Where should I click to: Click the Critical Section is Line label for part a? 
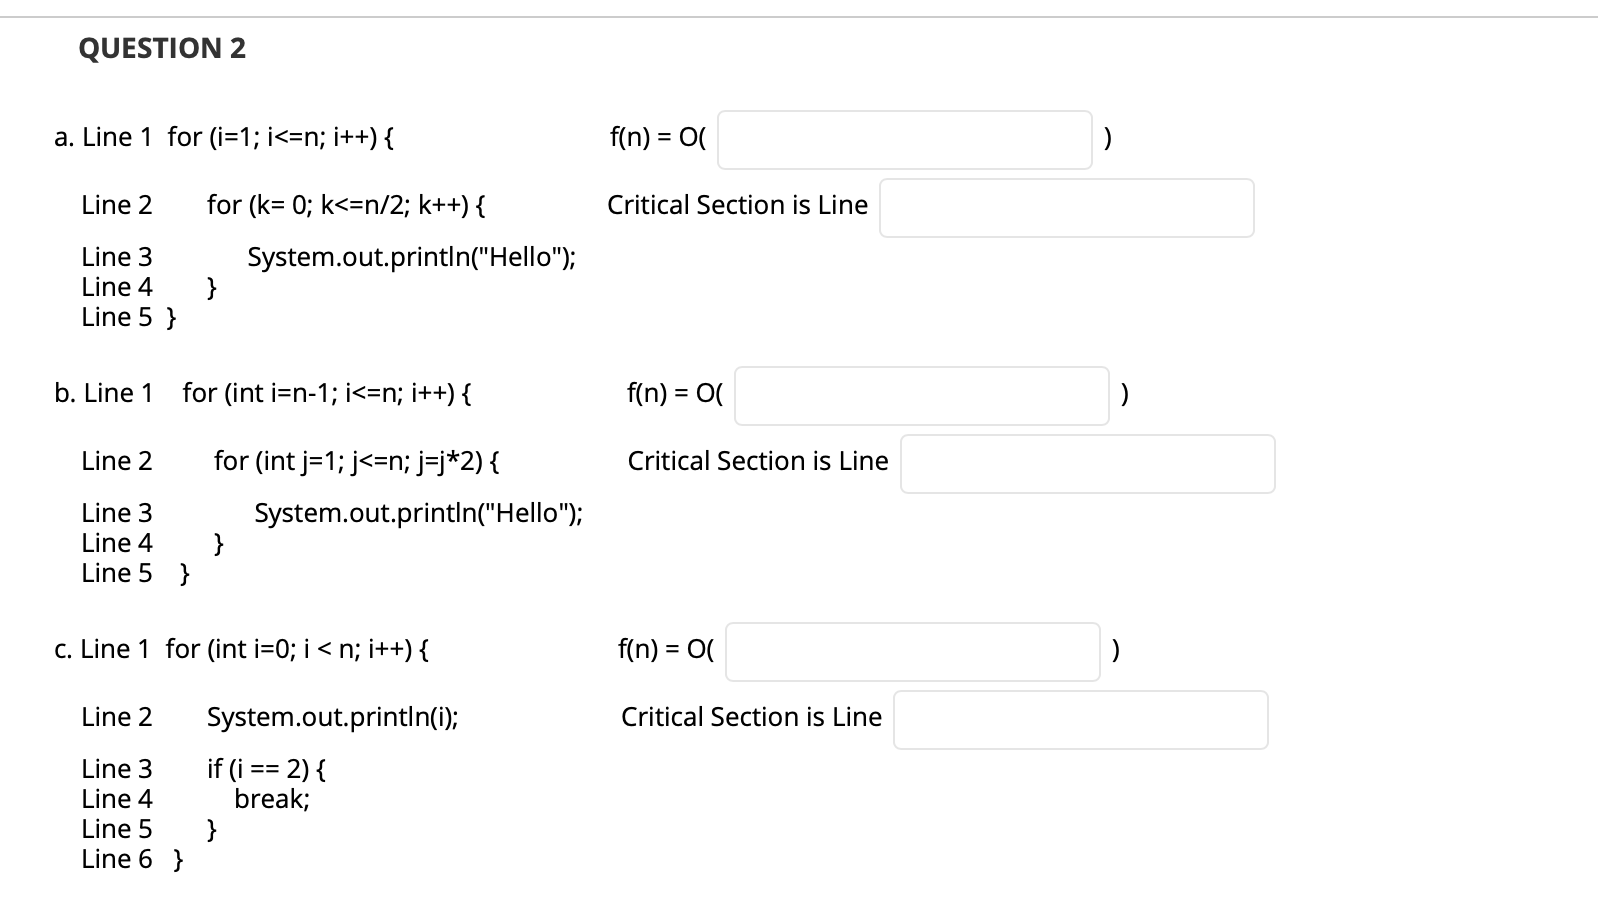coord(736,205)
